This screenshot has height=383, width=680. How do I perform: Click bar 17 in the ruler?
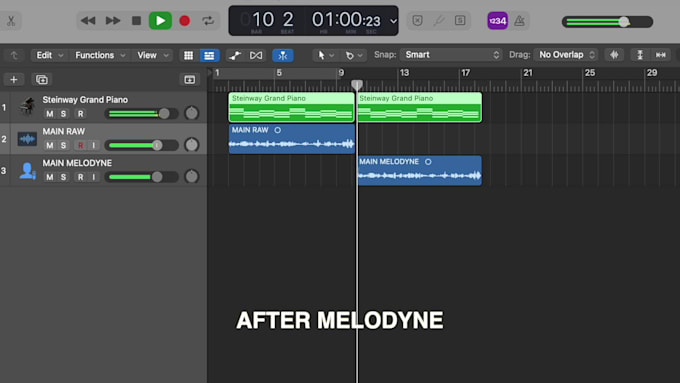coord(465,73)
